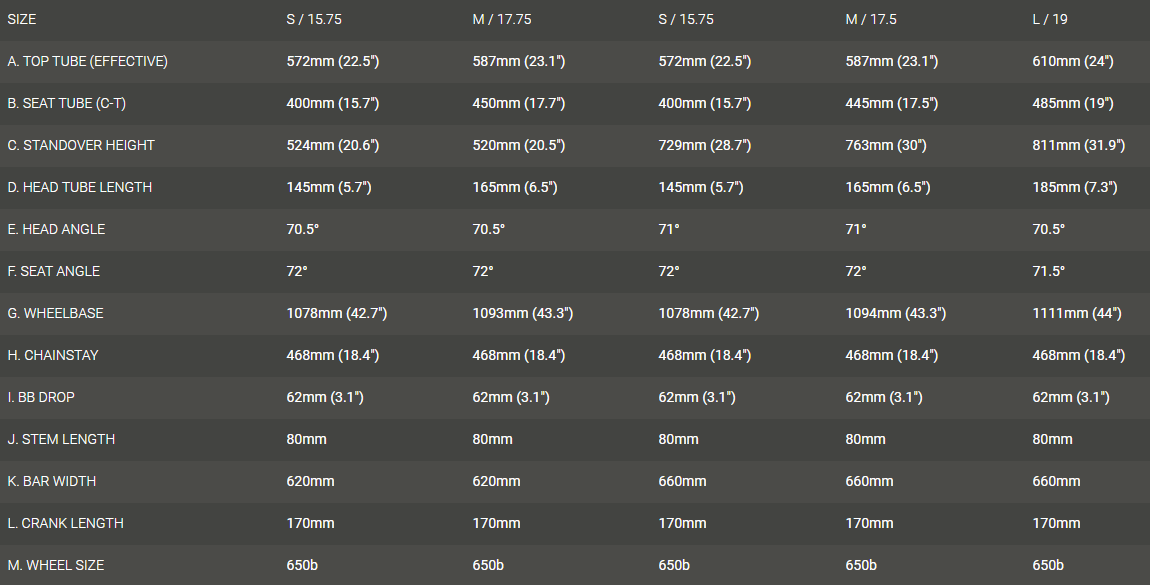
Task: Select the K. Bar Width row label
Action: tap(52, 481)
